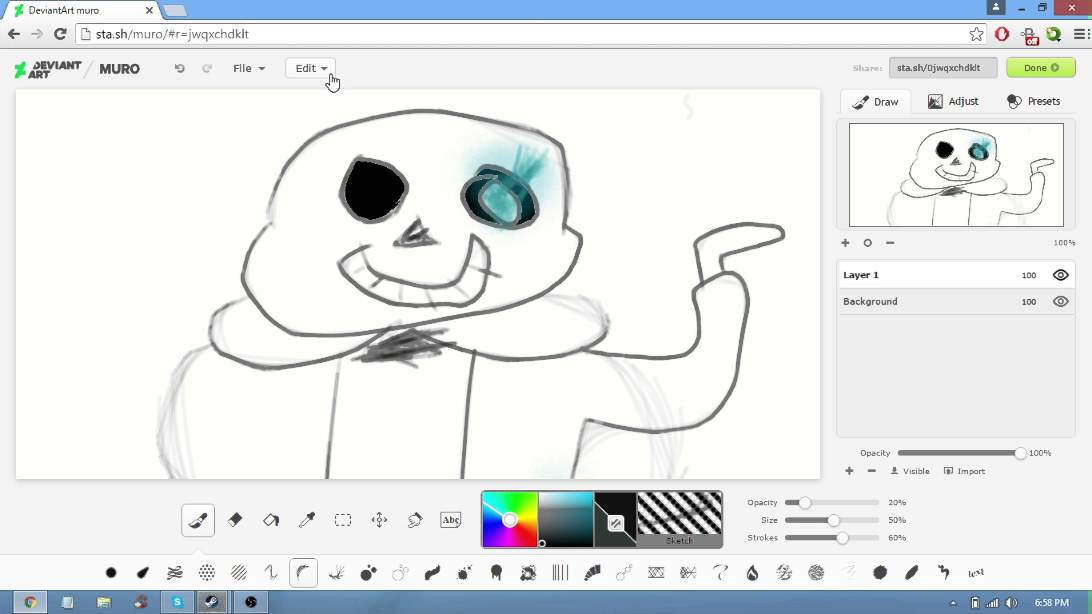Choose the zigzag scribble brush
This screenshot has height=614, width=1092.
tap(271, 573)
